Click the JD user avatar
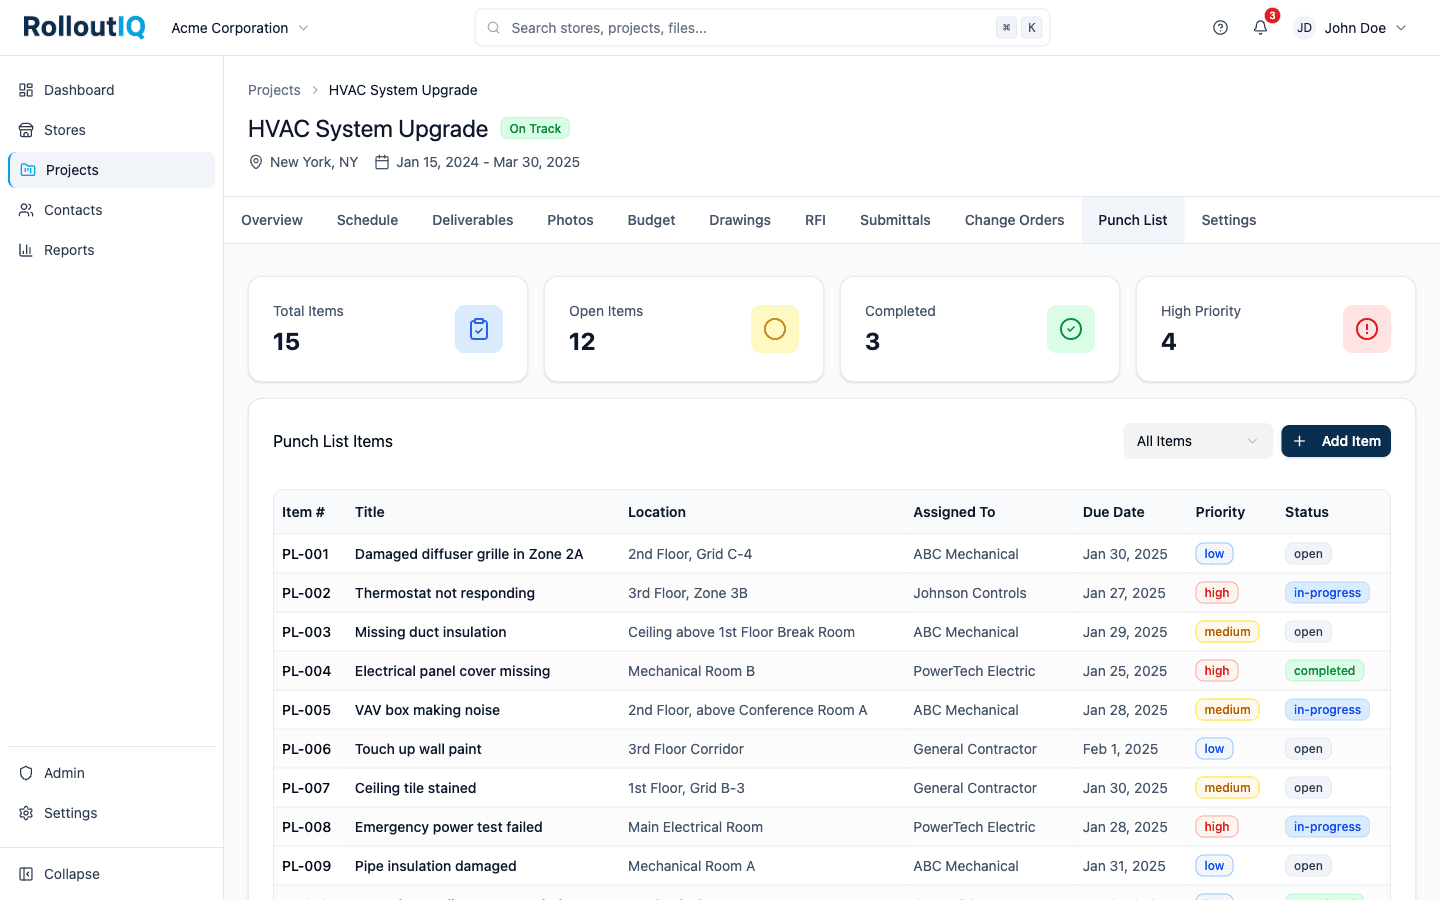Screen dimensions: 1440x900 click(1304, 28)
